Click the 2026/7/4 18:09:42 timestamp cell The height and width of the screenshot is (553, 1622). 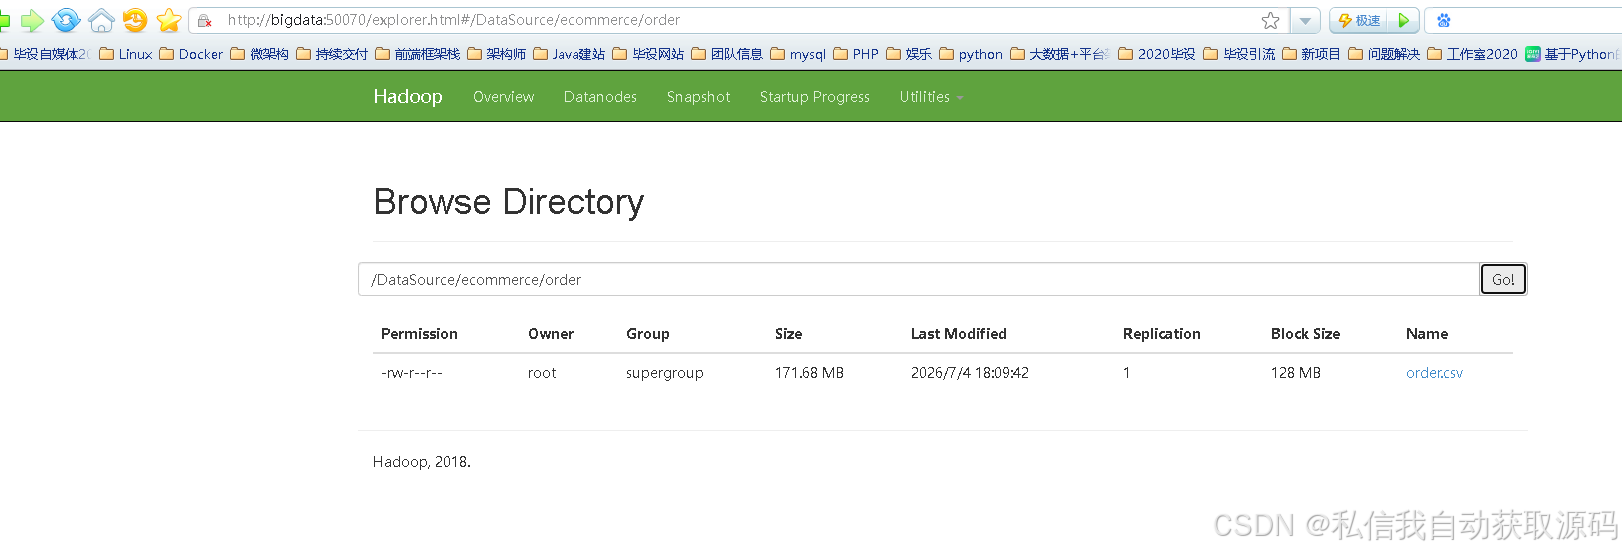point(970,373)
